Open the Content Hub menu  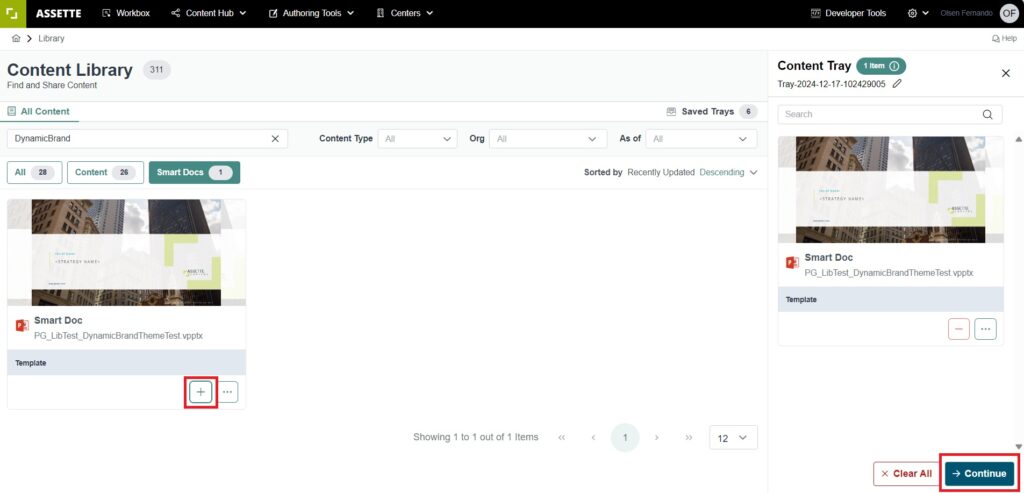[208, 13]
